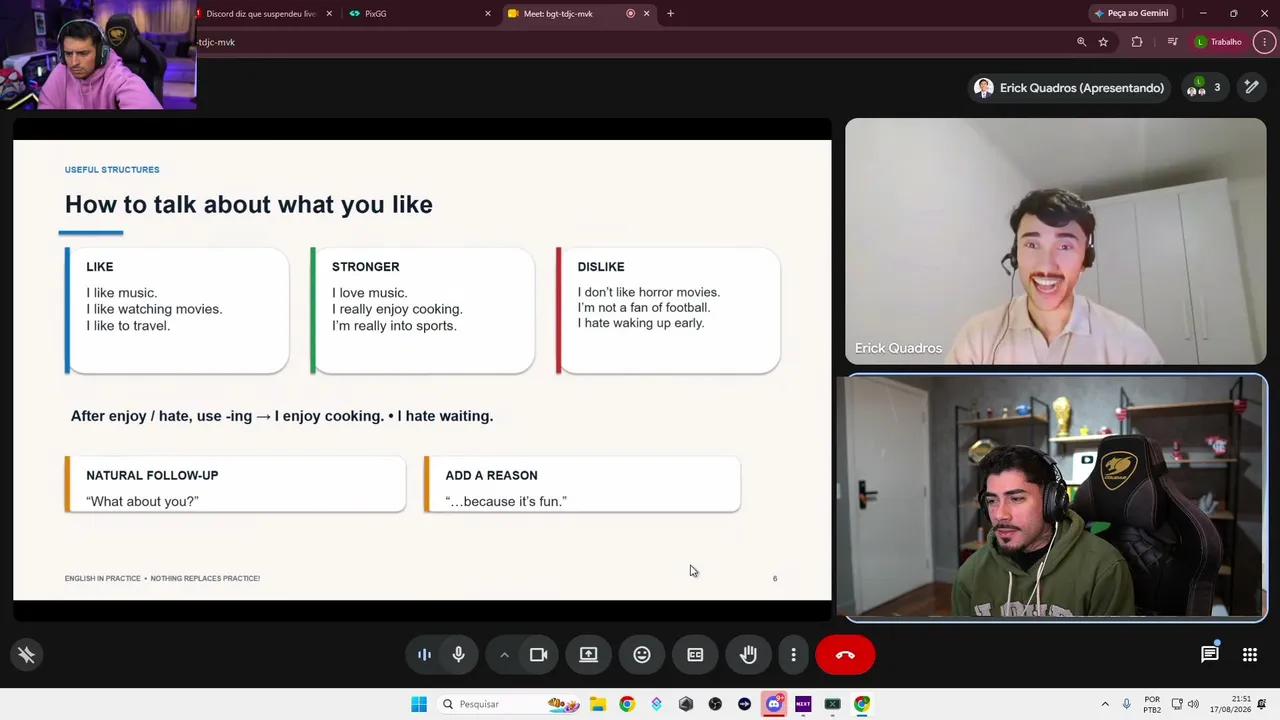
Task: Open the Windows Start menu
Action: click(419, 704)
